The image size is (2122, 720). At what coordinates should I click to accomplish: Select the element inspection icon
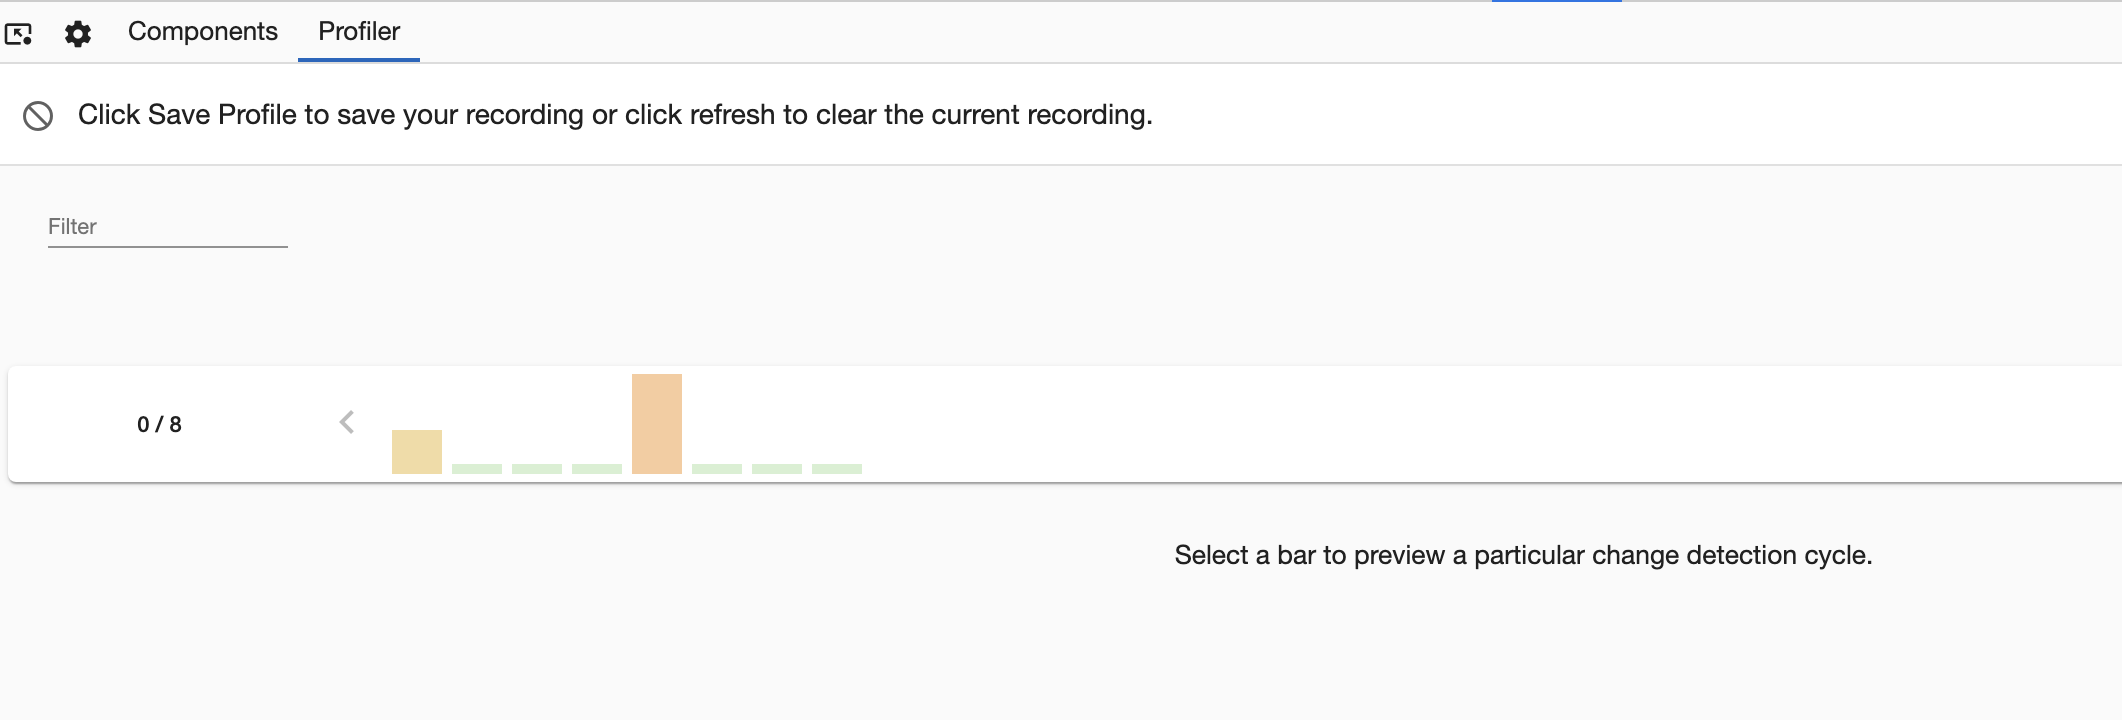21,33
